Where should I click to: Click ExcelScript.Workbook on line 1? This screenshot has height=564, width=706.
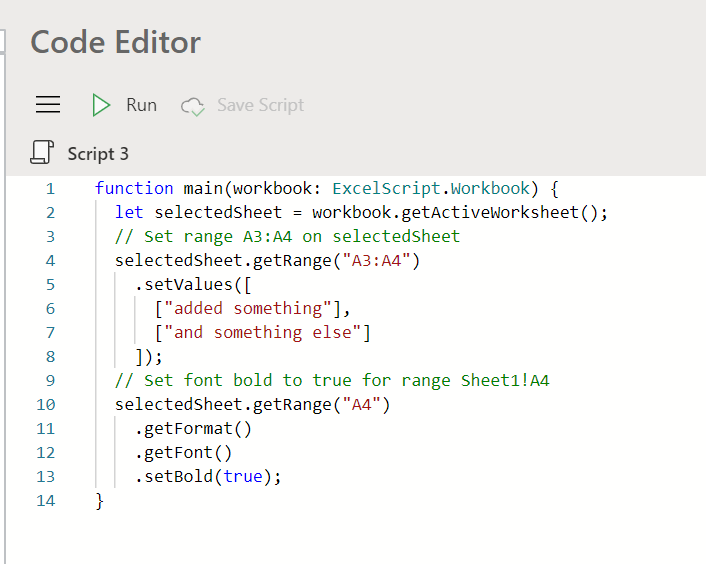point(431,188)
